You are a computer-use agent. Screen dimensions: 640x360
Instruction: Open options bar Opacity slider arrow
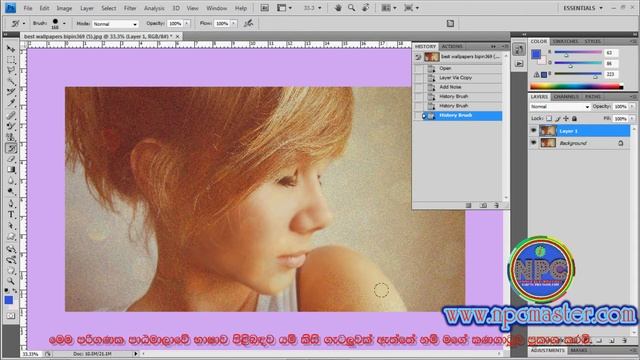click(187, 24)
